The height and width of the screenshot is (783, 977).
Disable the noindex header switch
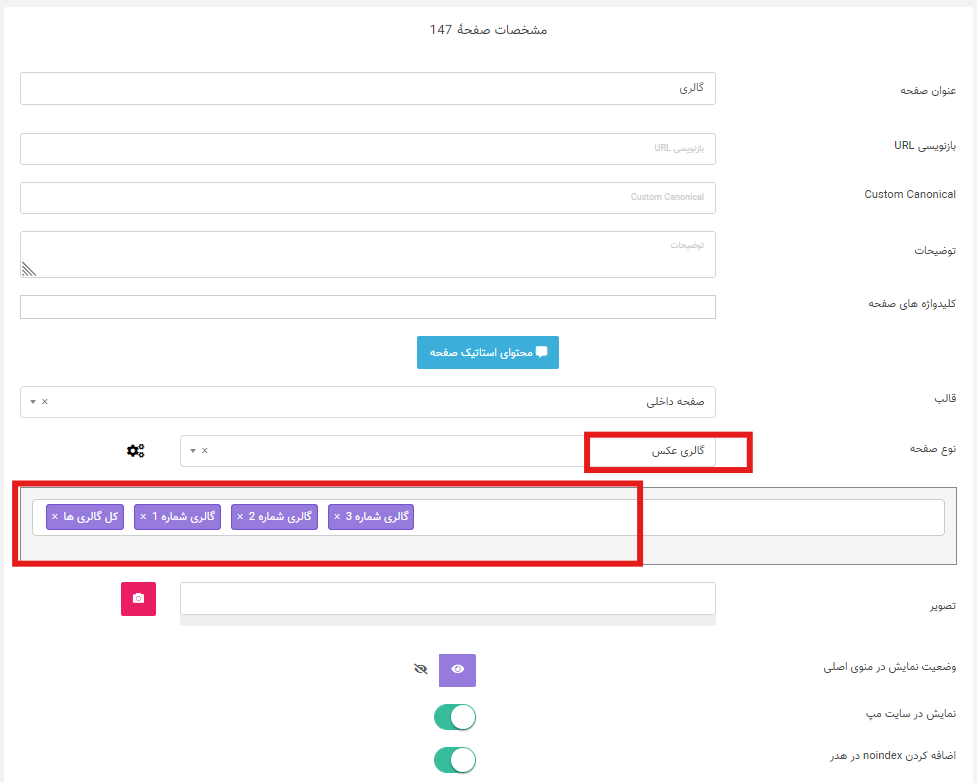click(454, 760)
